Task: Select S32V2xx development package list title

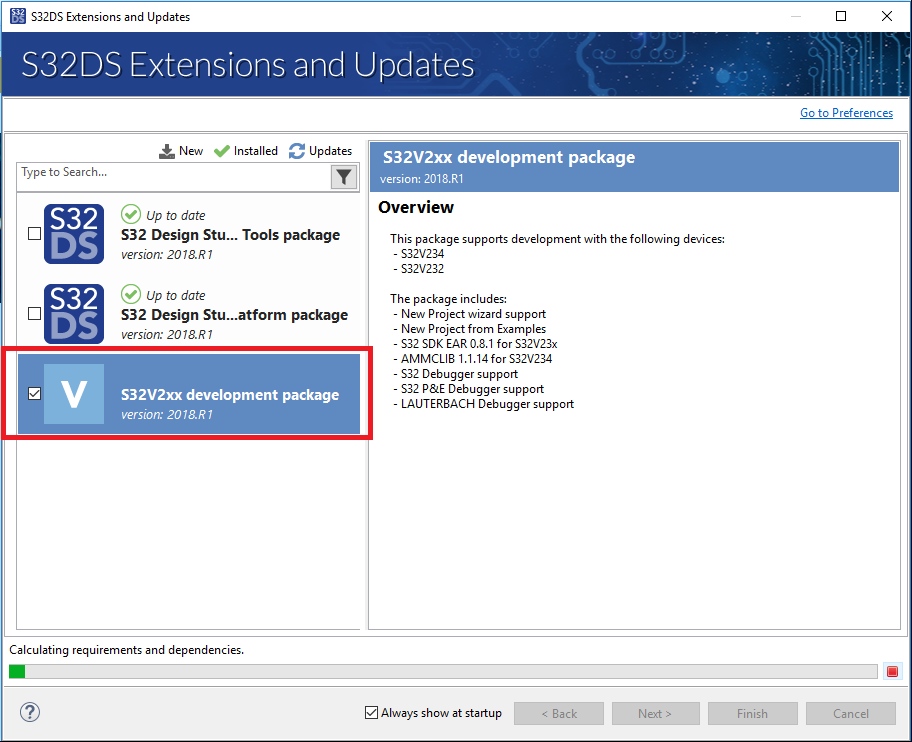Action: tap(230, 395)
